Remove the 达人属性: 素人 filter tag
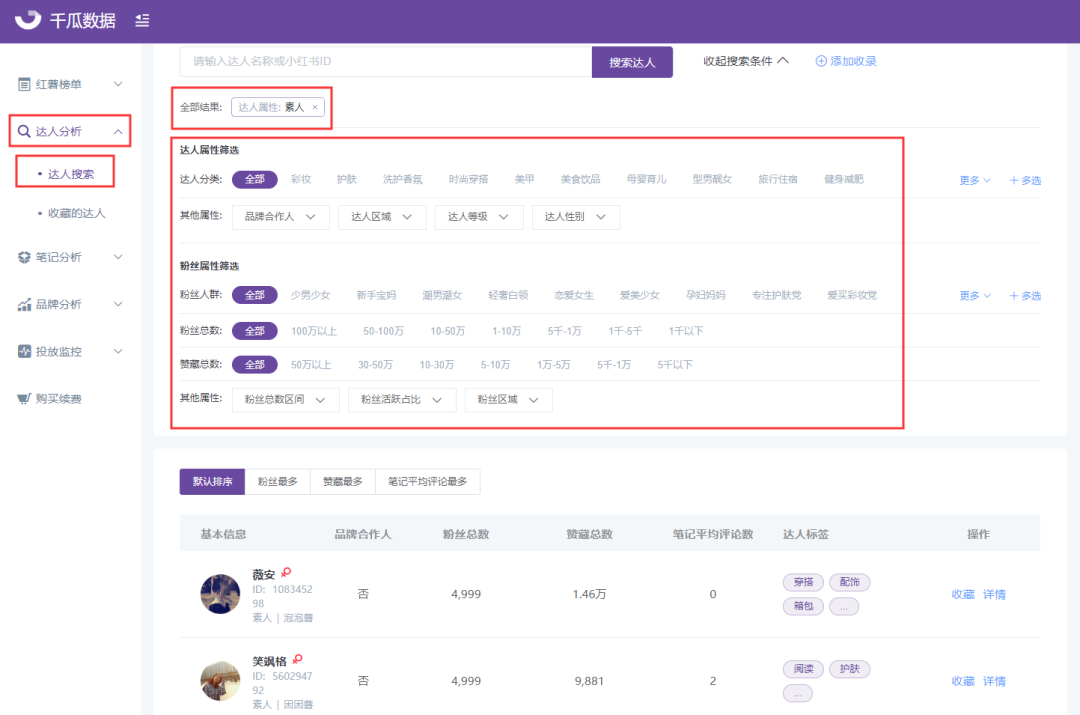 315,107
